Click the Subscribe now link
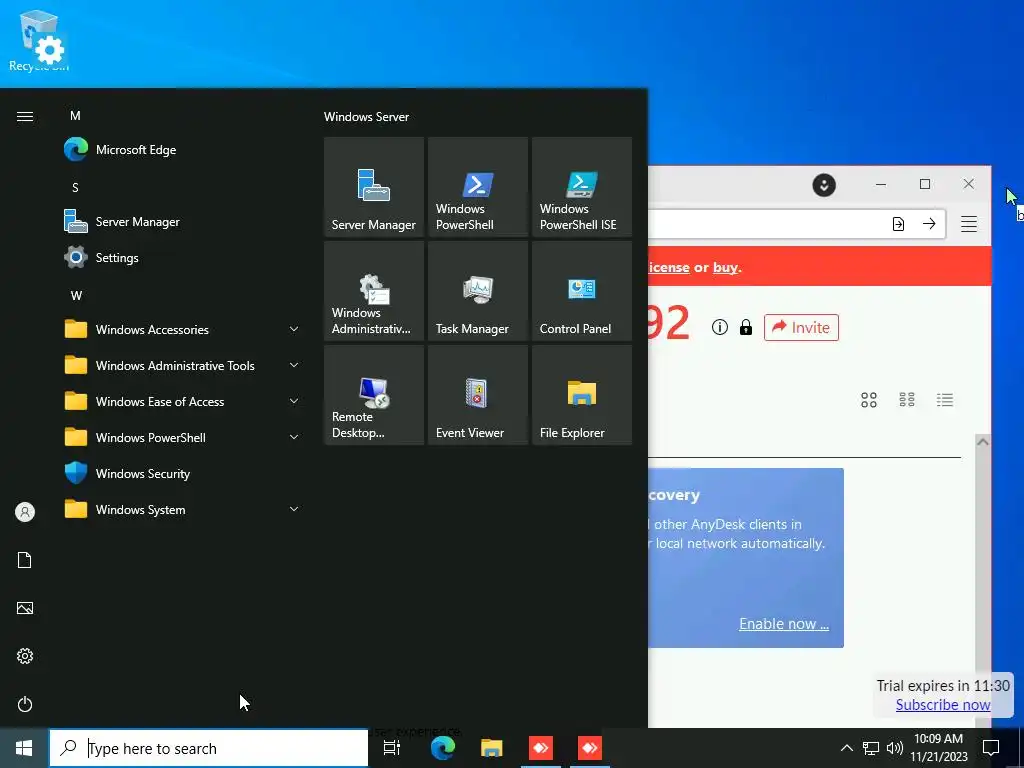 pos(942,705)
